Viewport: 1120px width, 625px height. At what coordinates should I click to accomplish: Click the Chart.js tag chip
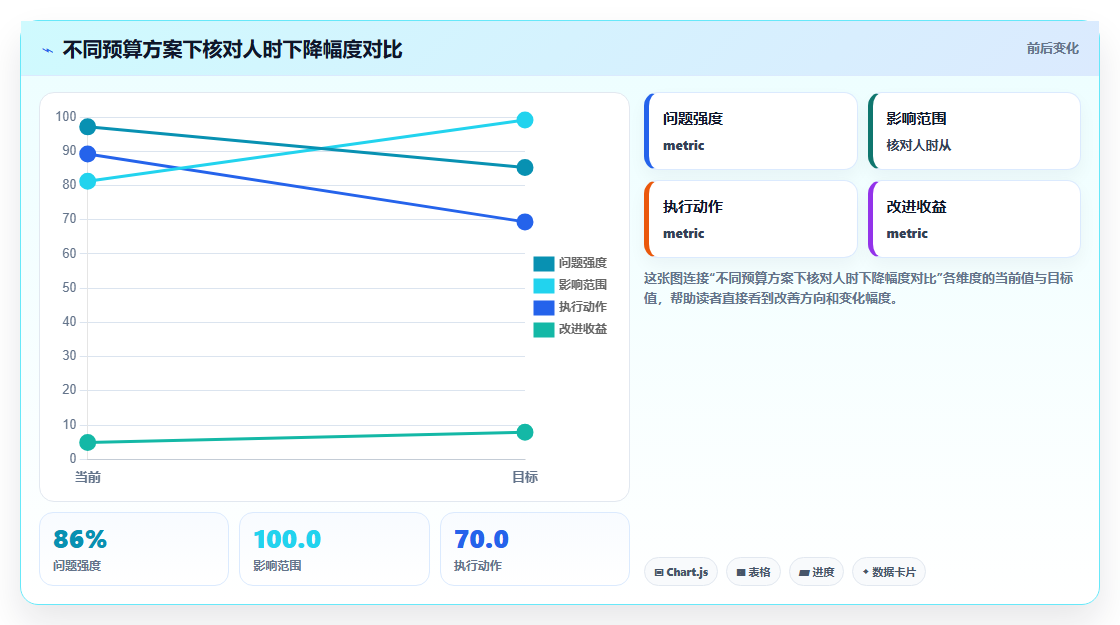681,572
